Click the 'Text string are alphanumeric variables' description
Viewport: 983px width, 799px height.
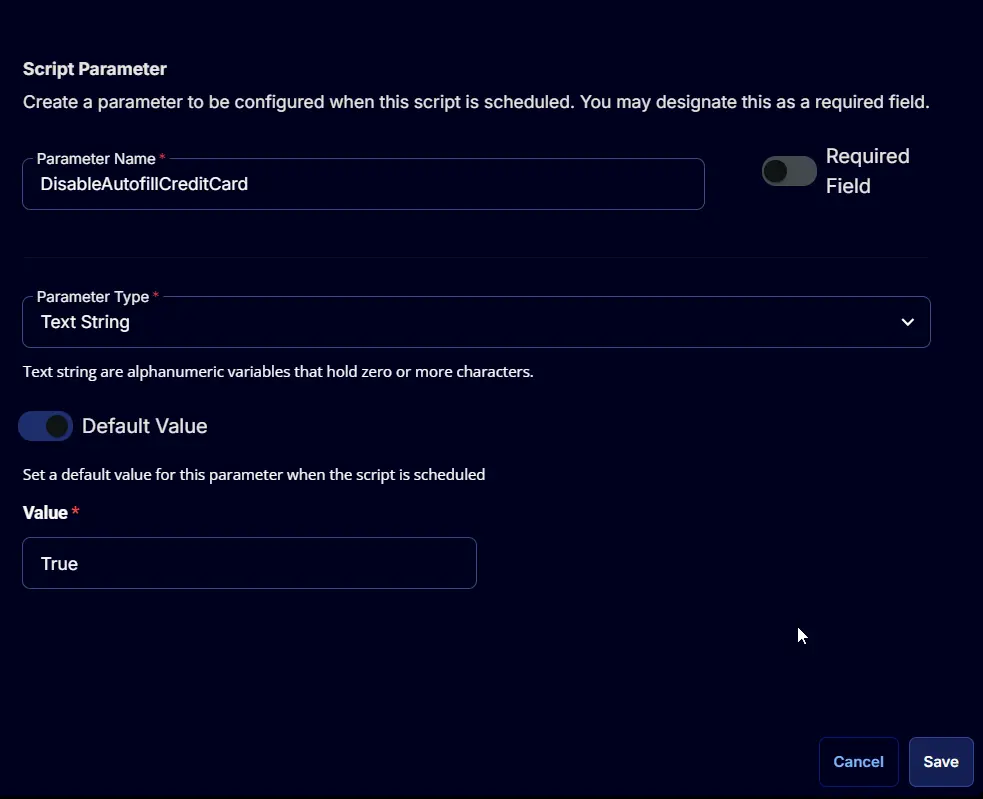click(278, 372)
